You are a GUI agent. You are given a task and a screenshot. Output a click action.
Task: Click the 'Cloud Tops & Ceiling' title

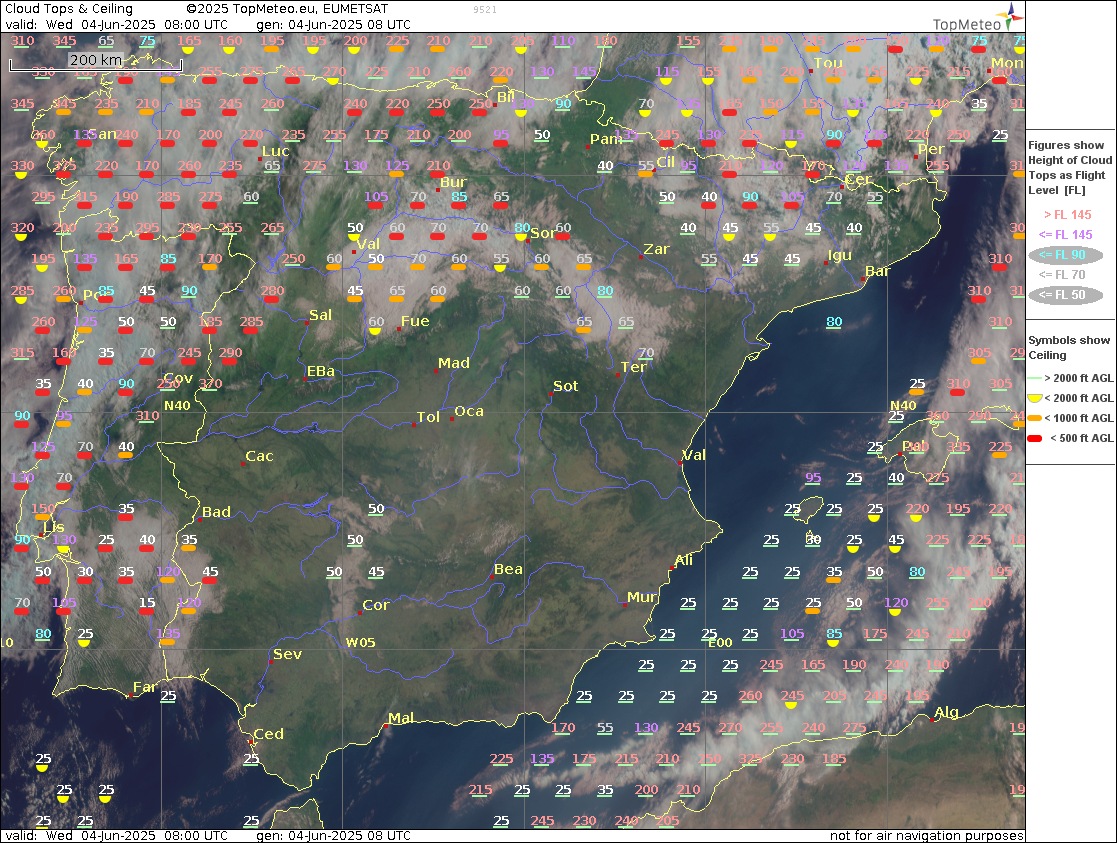point(68,9)
